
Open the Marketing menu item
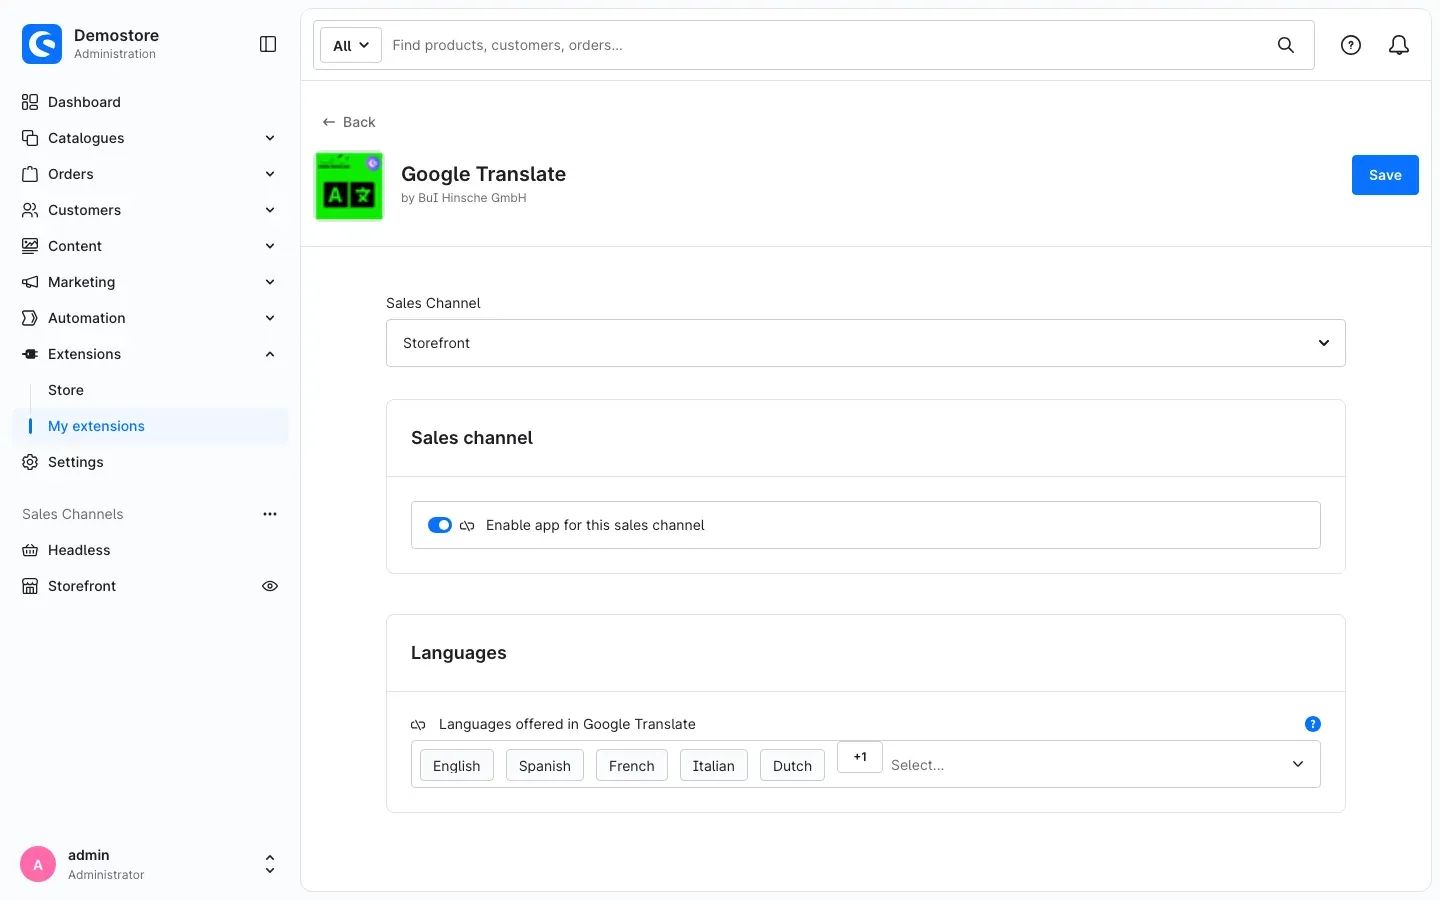click(81, 282)
